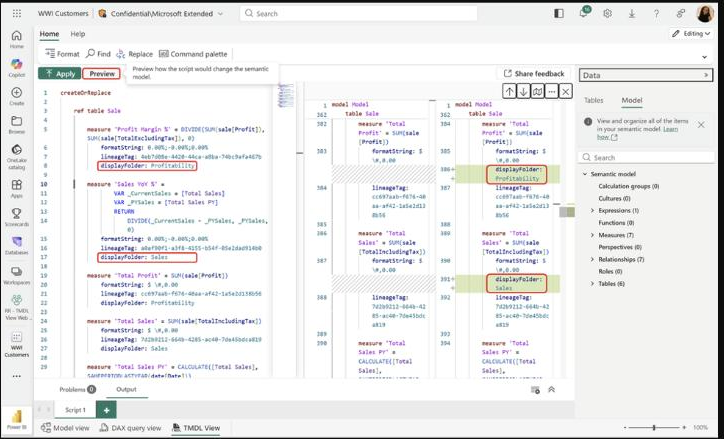The width and height of the screenshot is (724, 439).
Task: Open diff preview more options ellipsis
Action: (x=552, y=91)
